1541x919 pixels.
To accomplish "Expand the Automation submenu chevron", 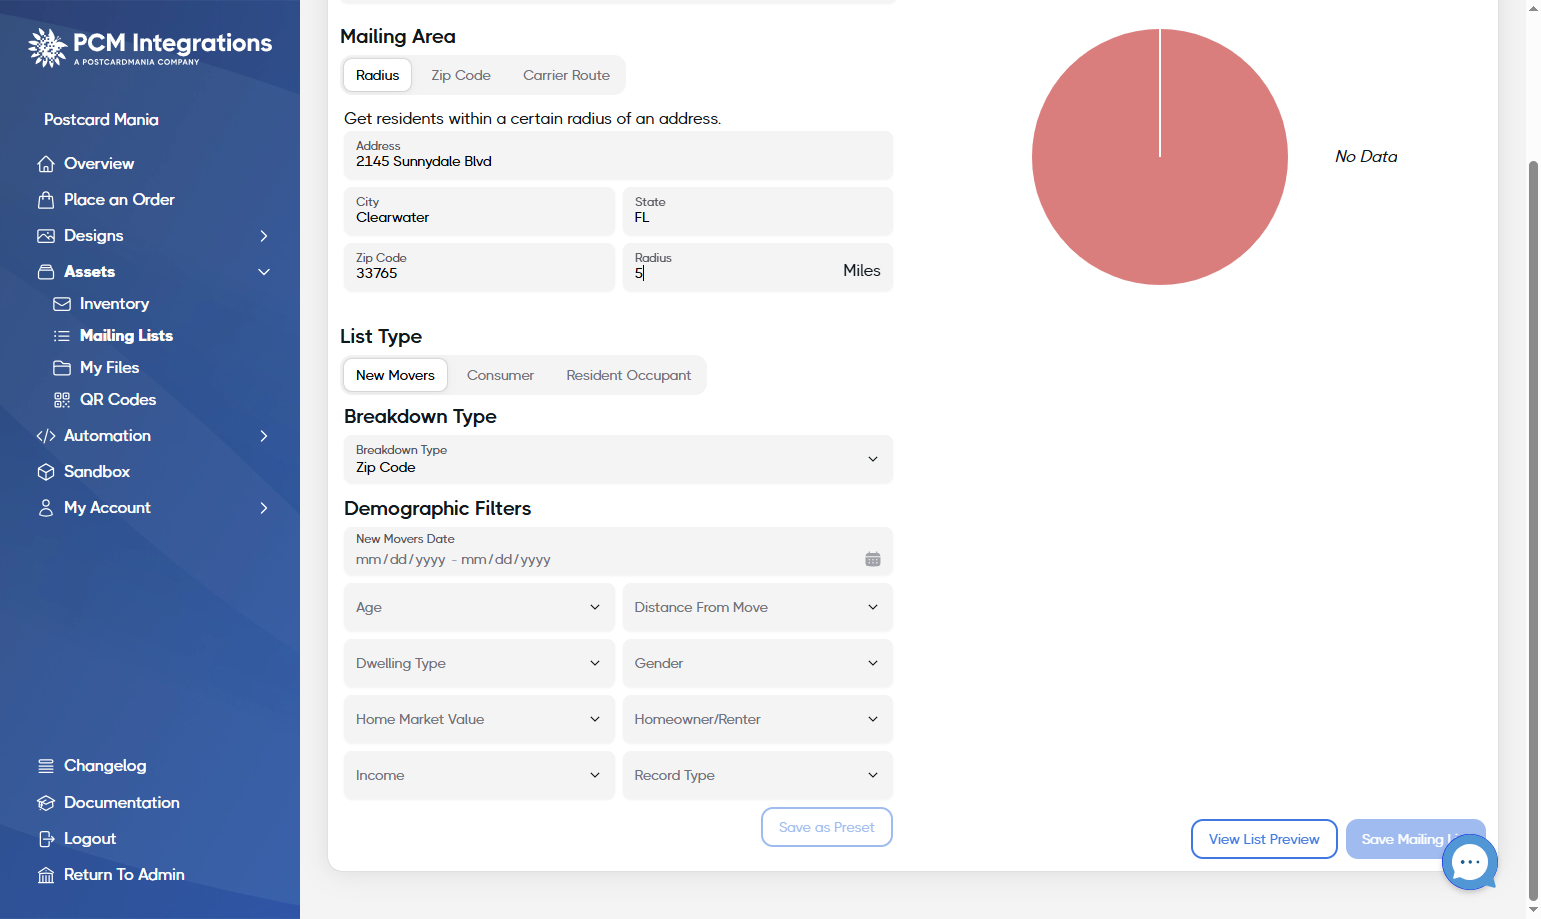I will pyautogui.click(x=264, y=436).
